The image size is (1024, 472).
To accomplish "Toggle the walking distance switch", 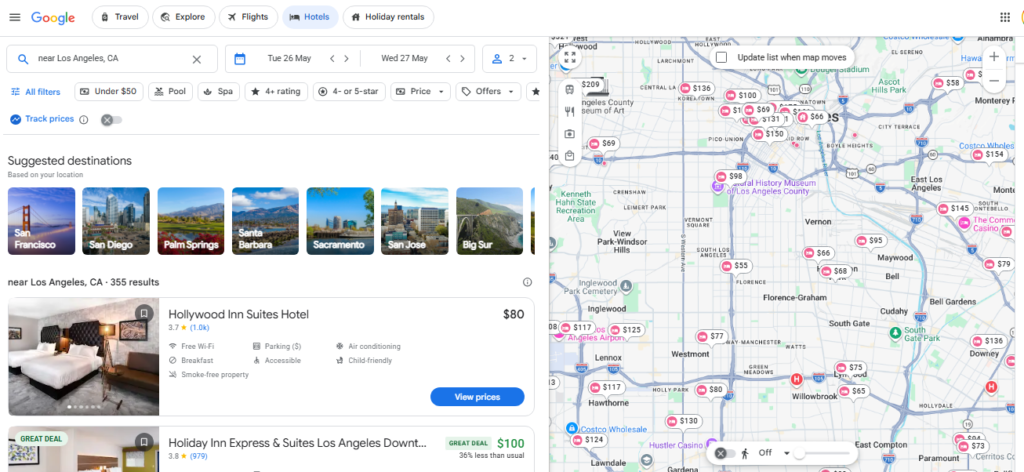I will coord(724,453).
